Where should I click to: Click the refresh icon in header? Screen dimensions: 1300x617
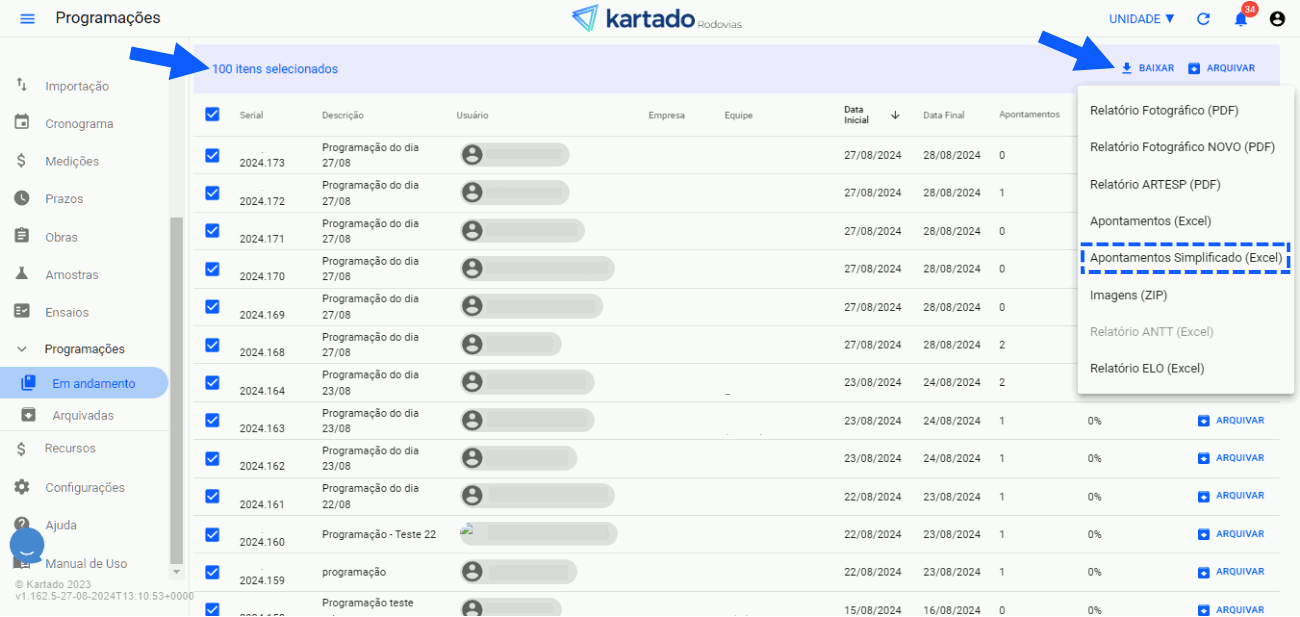[x=1203, y=19]
